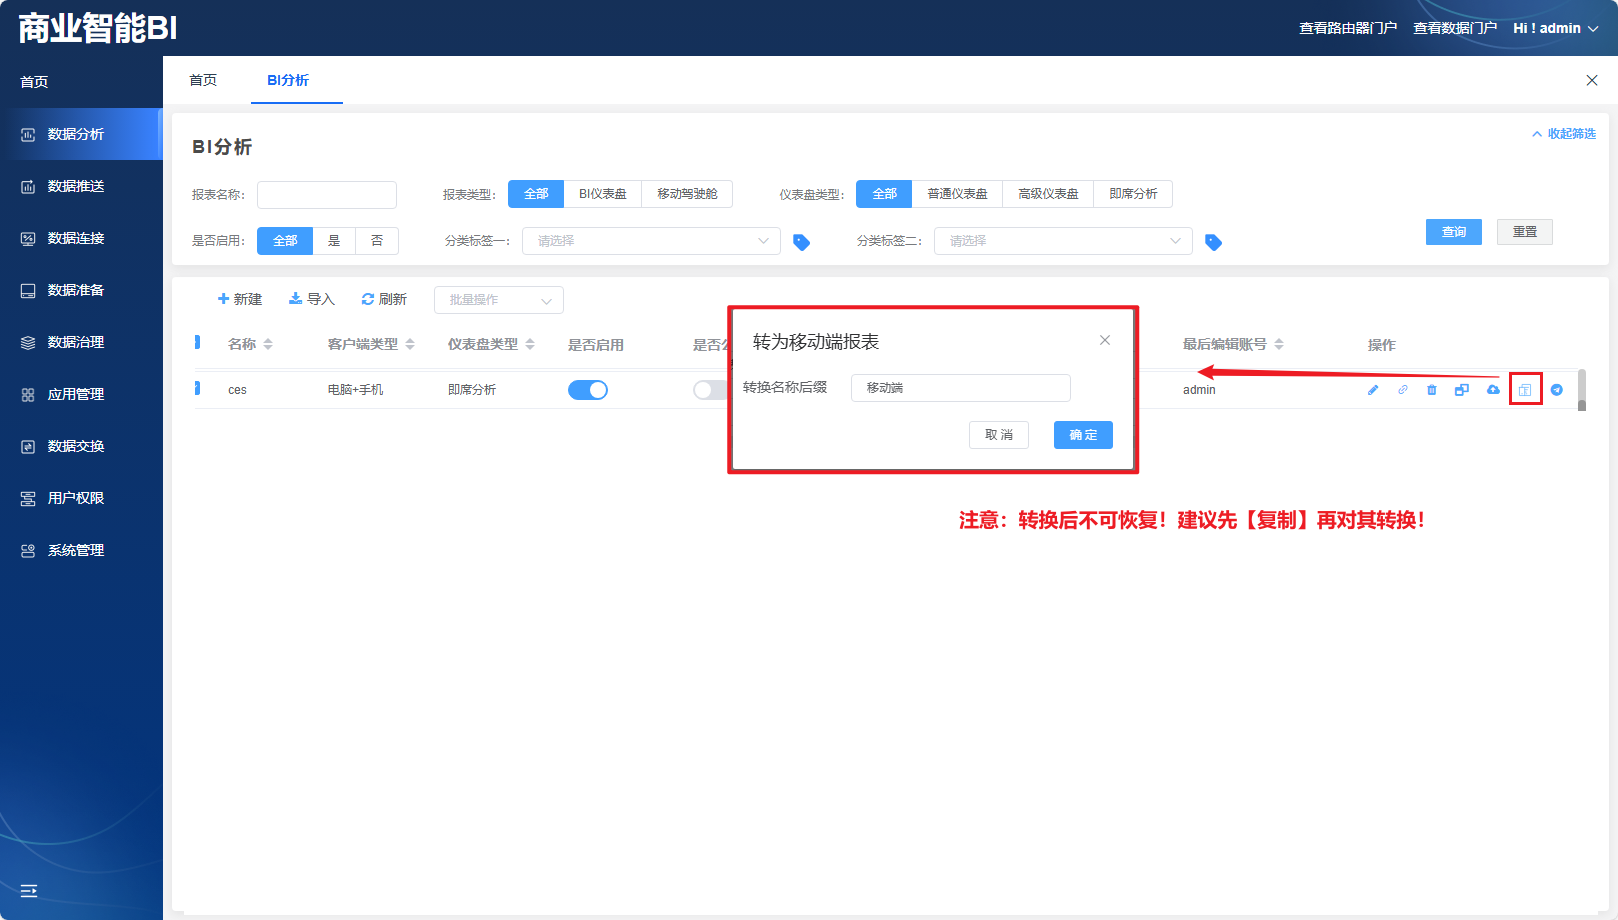This screenshot has width=1618, height=920.
Task: Go to 首页 in the left sidebar
Action: click(34, 82)
